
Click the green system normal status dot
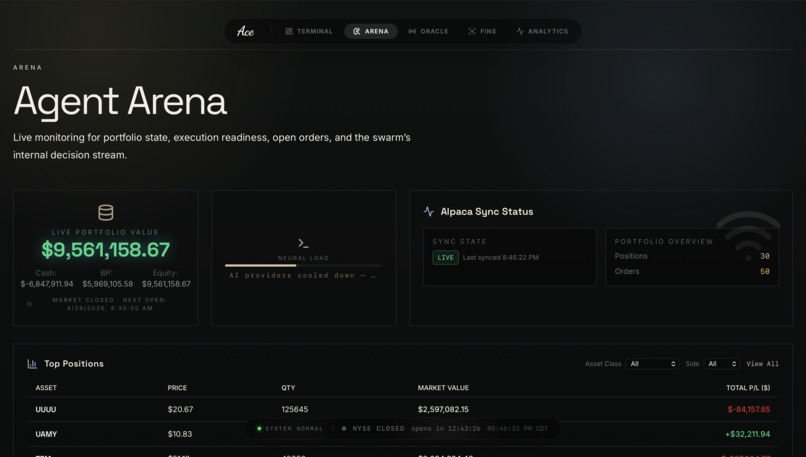tap(259, 428)
